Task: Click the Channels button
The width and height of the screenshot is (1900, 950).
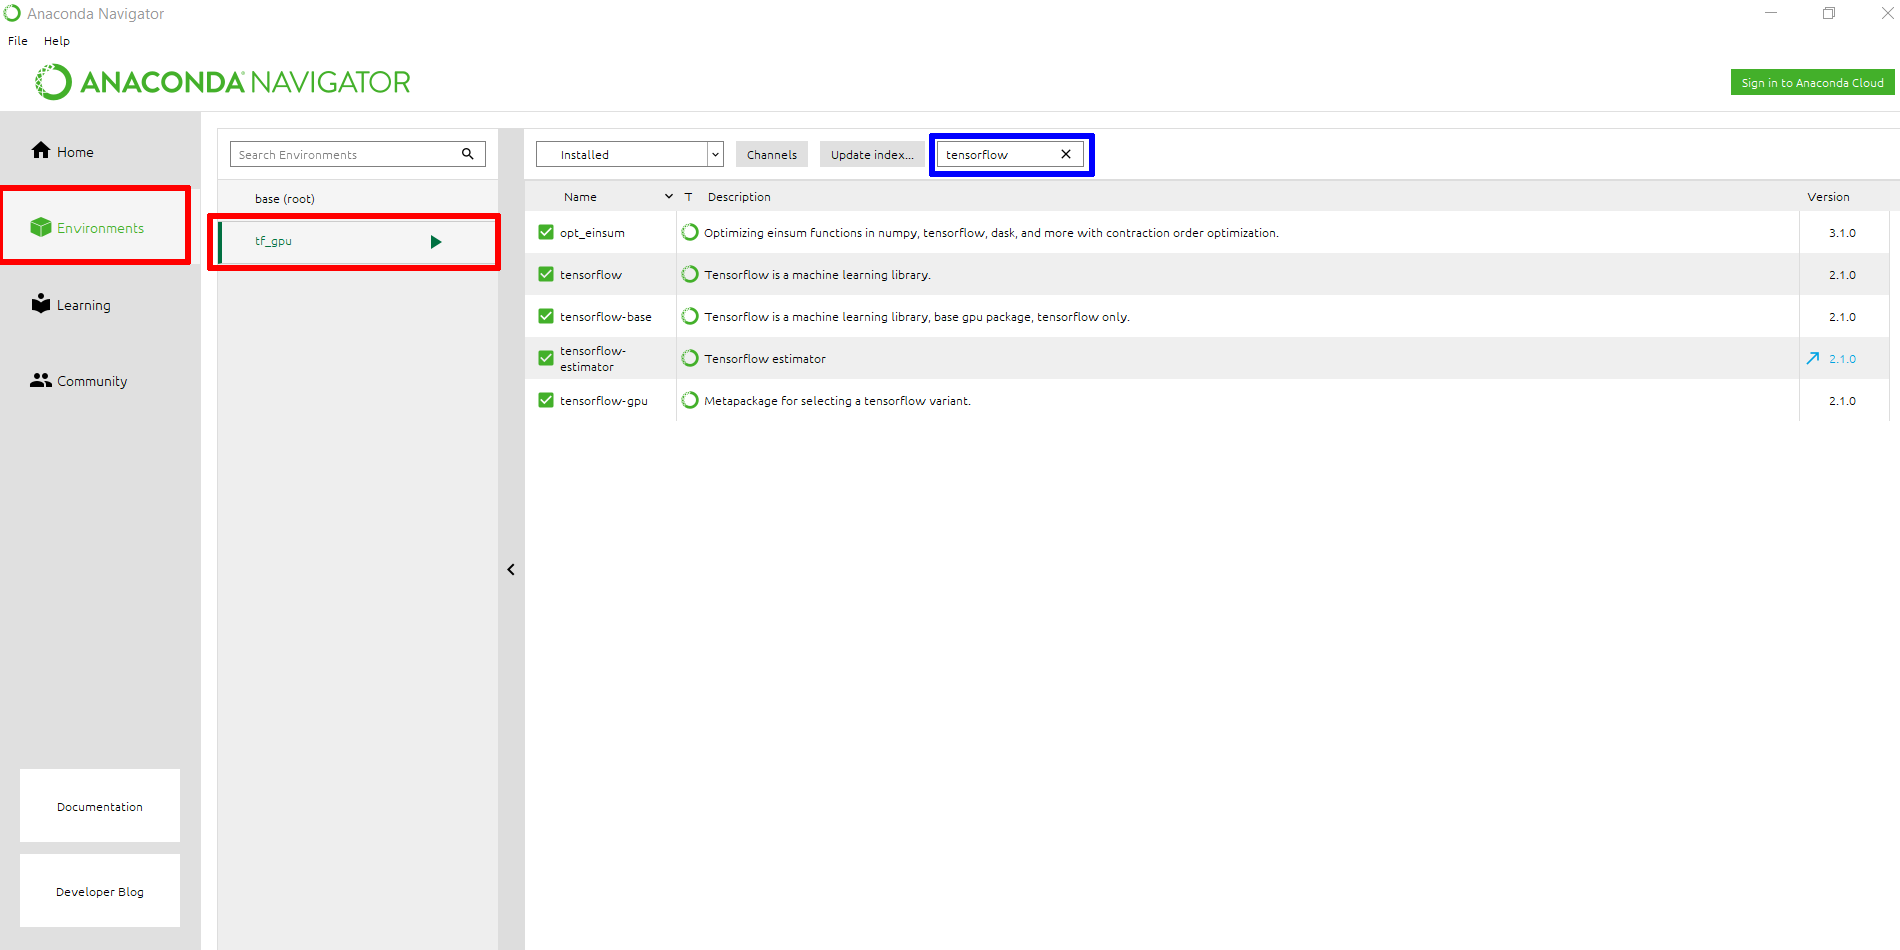Action: click(772, 154)
